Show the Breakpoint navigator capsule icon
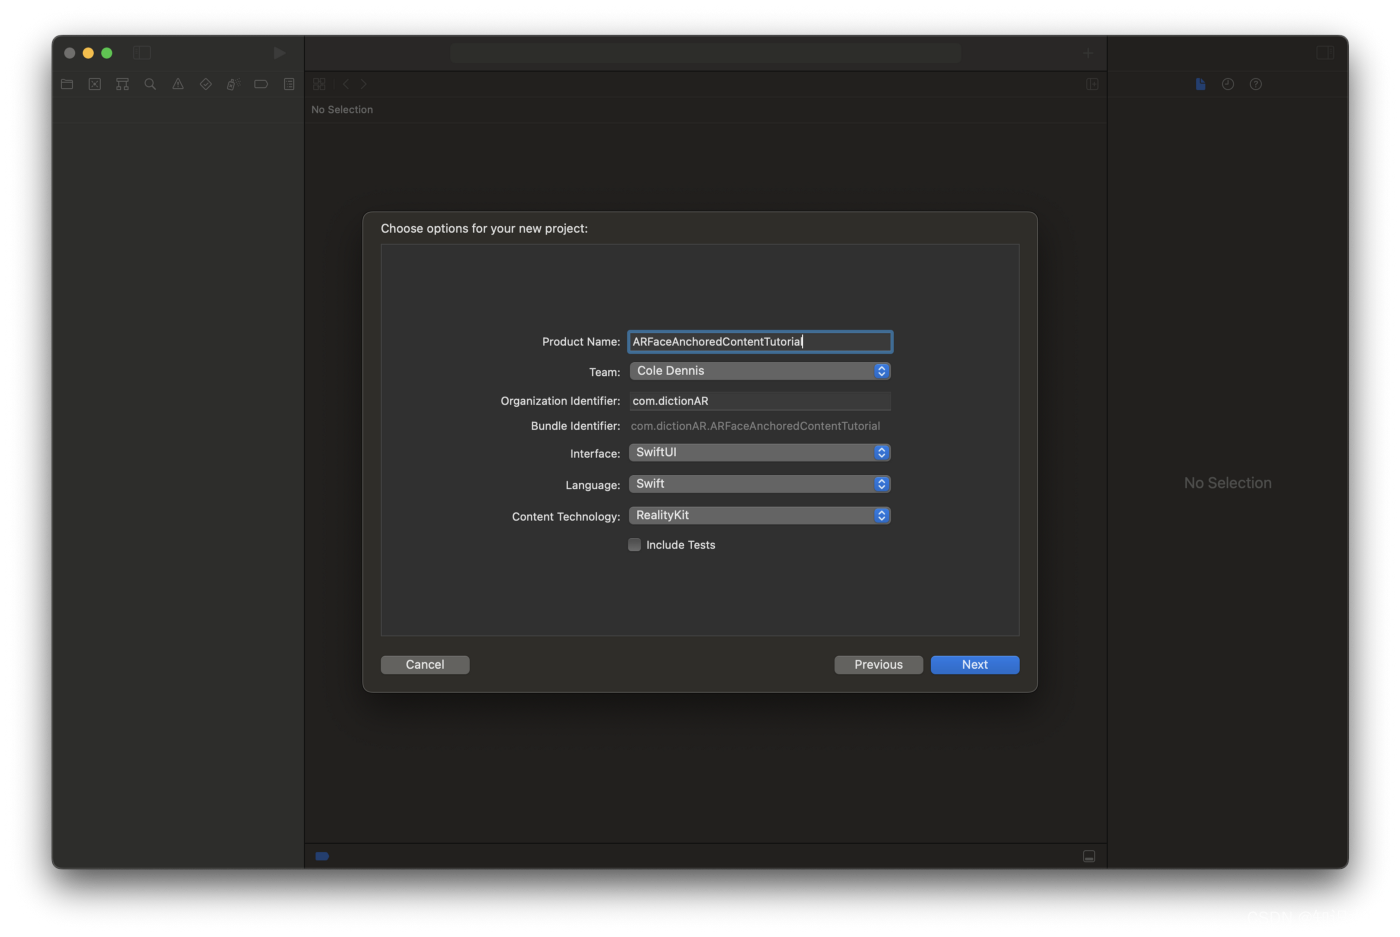1400x937 pixels. point(260,84)
